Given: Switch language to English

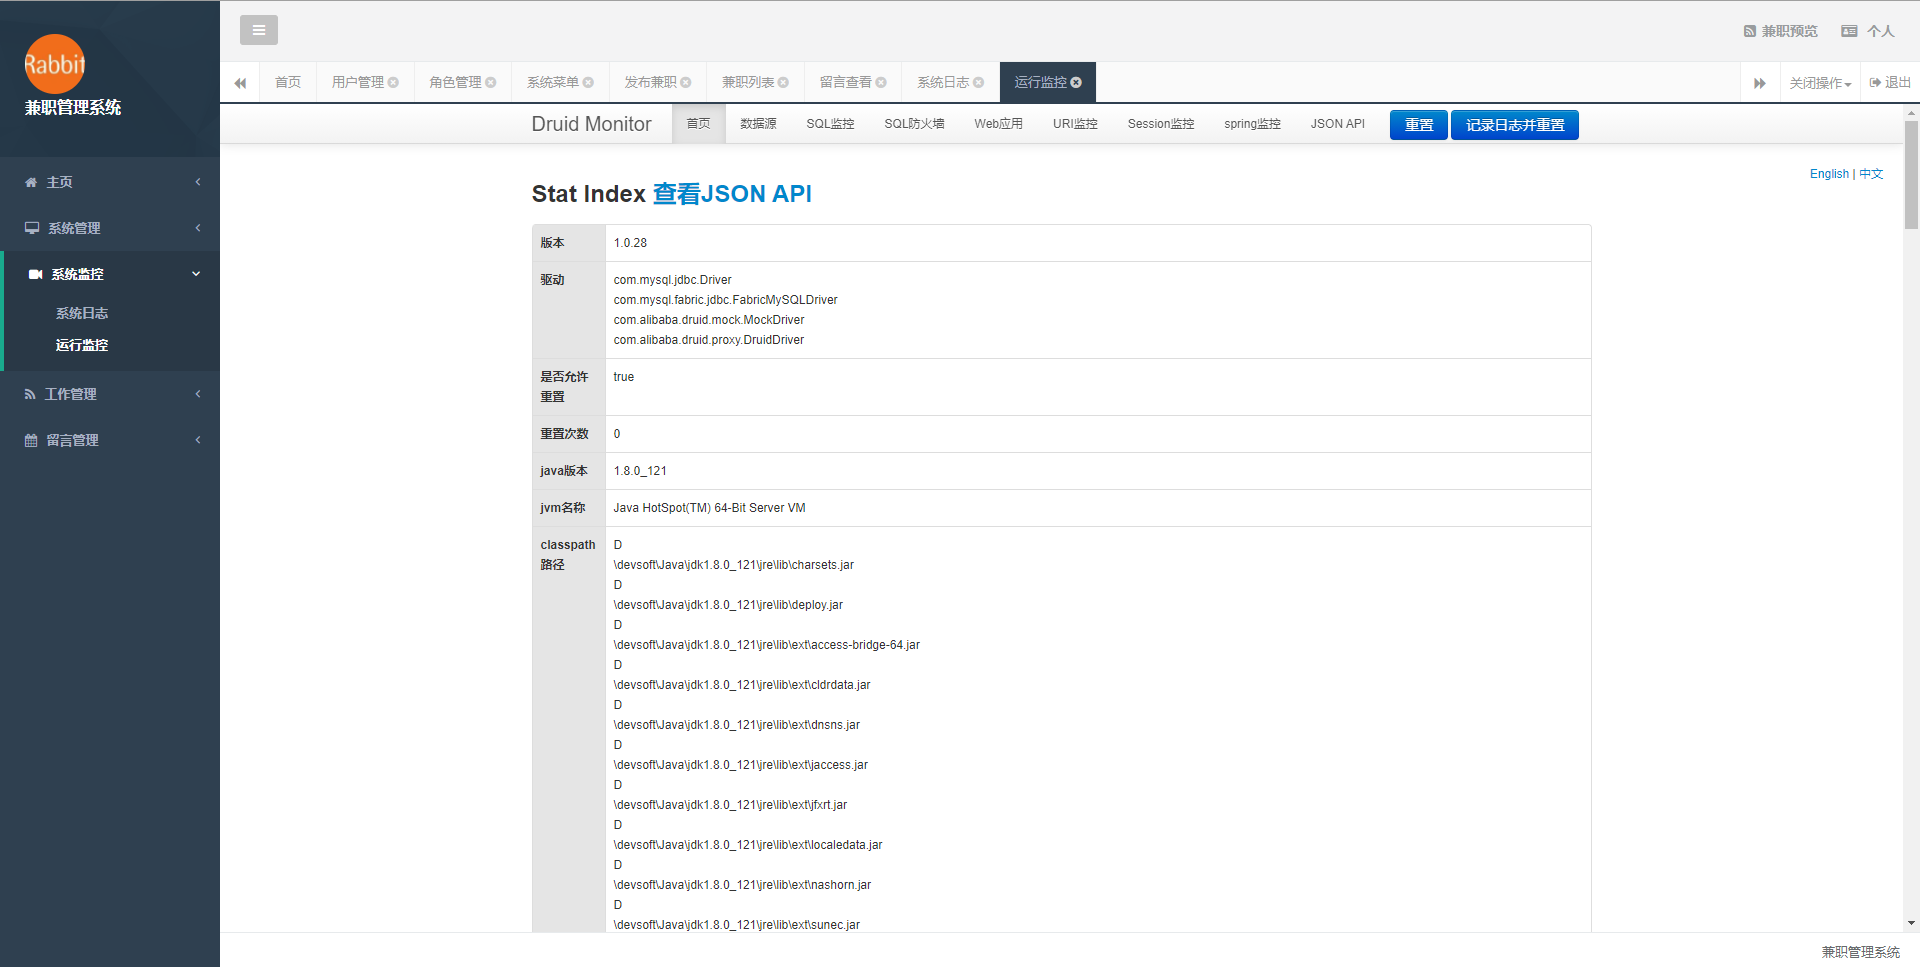Looking at the screenshot, I should [1829, 174].
